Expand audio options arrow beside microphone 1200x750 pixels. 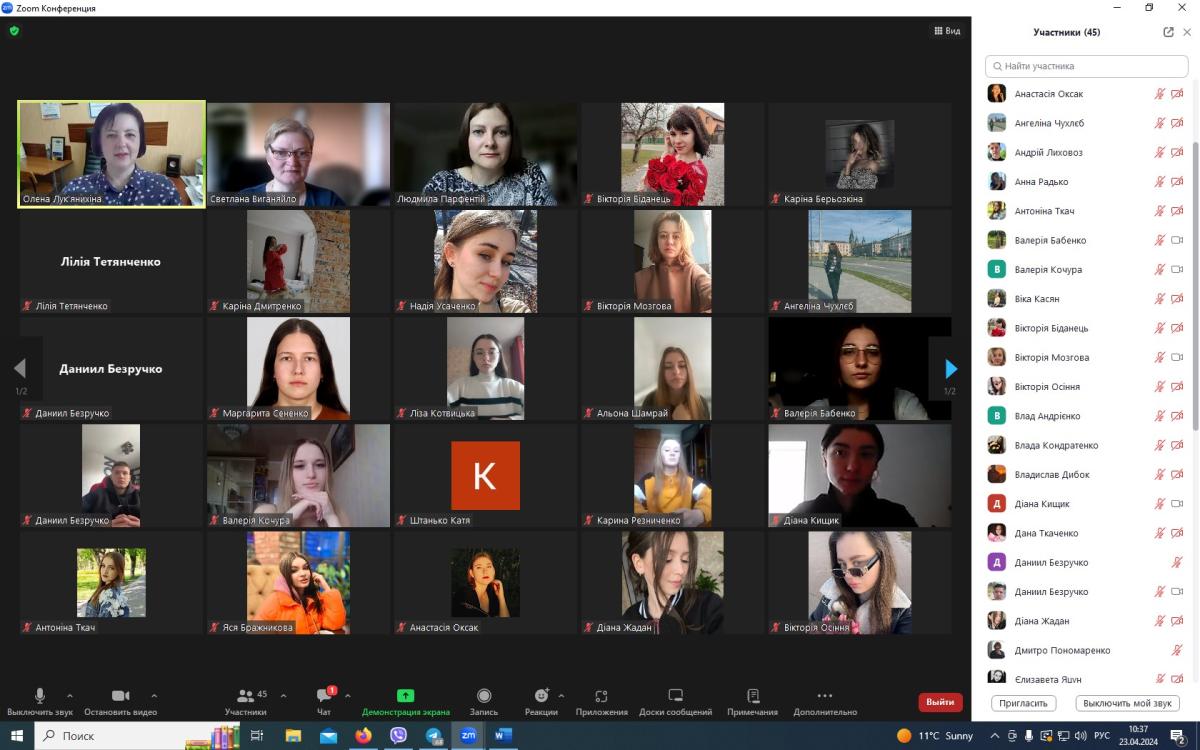click(x=69, y=695)
